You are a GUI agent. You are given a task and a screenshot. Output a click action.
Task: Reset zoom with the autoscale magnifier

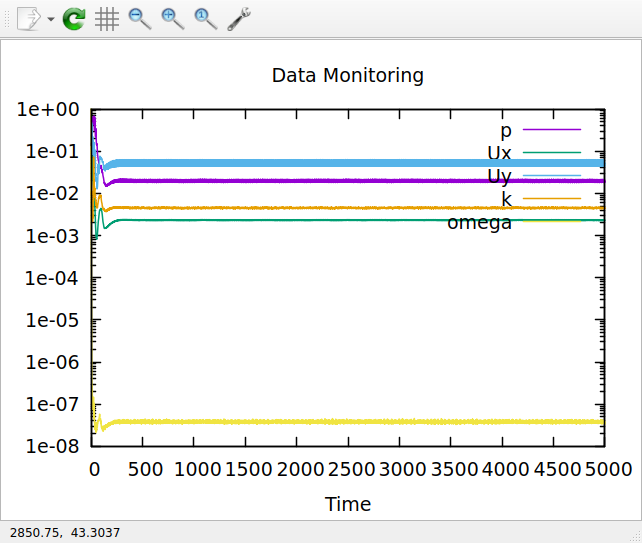click(x=206, y=19)
